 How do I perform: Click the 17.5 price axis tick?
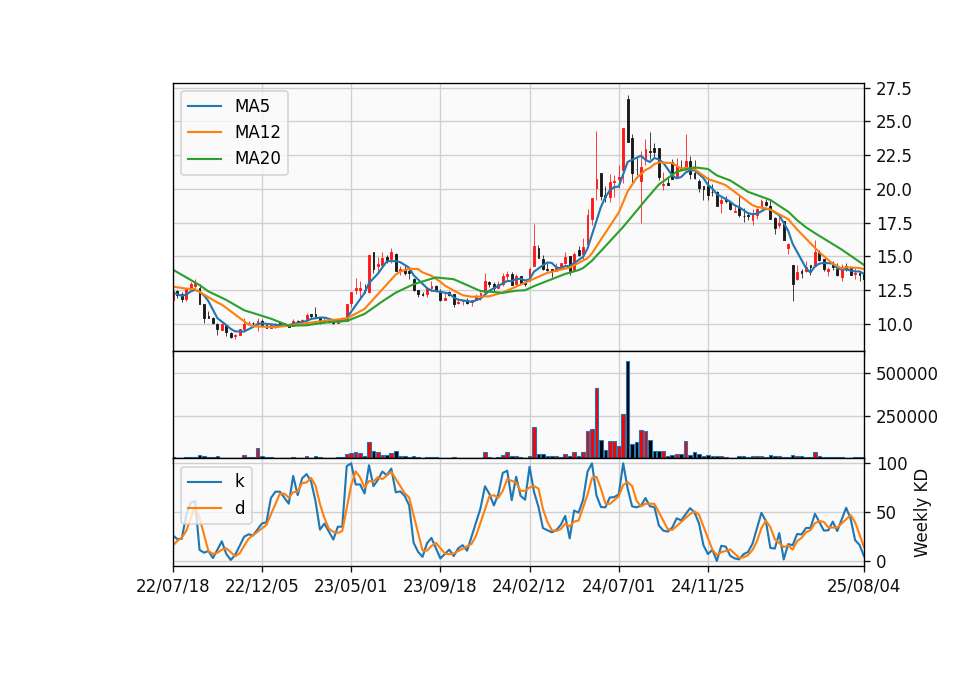[x=893, y=223]
